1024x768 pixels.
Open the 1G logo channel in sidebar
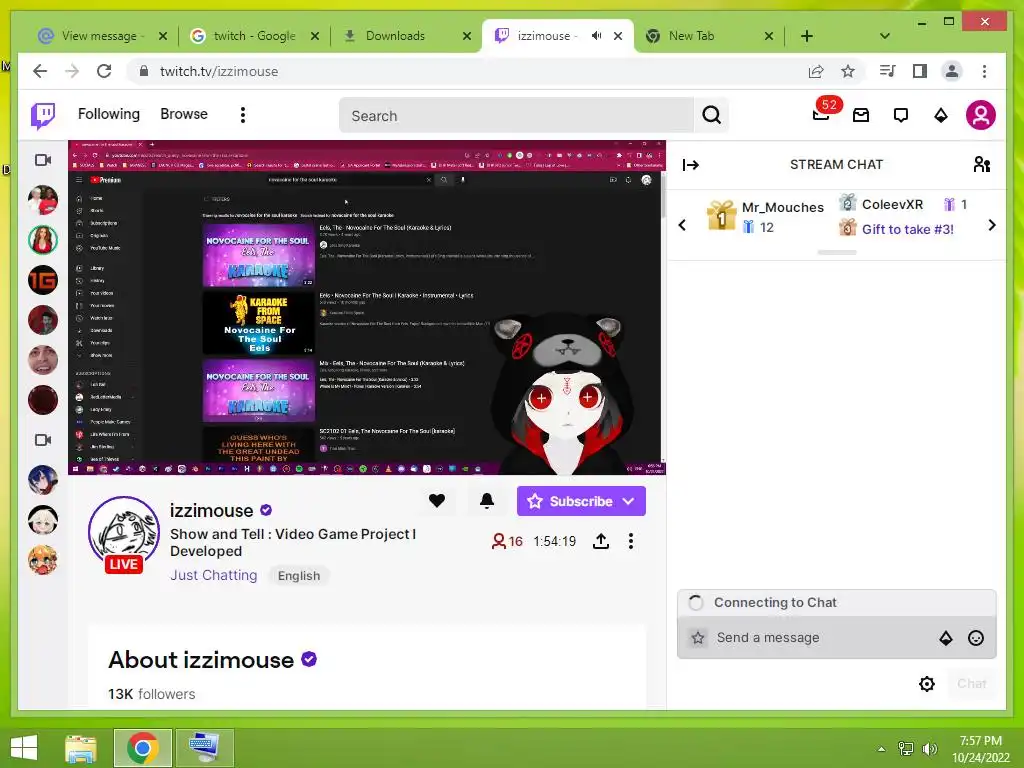pos(43,280)
